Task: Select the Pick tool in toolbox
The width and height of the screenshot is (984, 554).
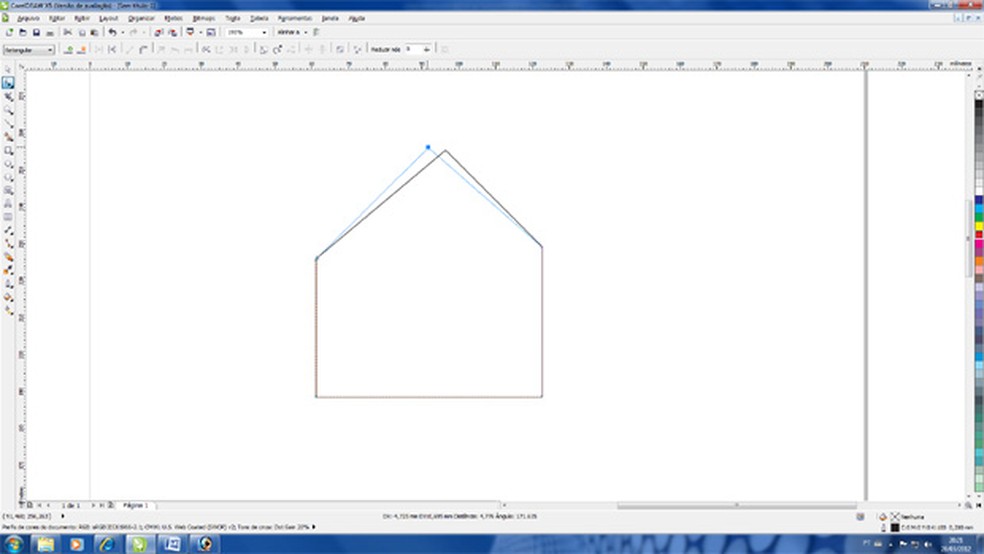Action: (x=8, y=70)
